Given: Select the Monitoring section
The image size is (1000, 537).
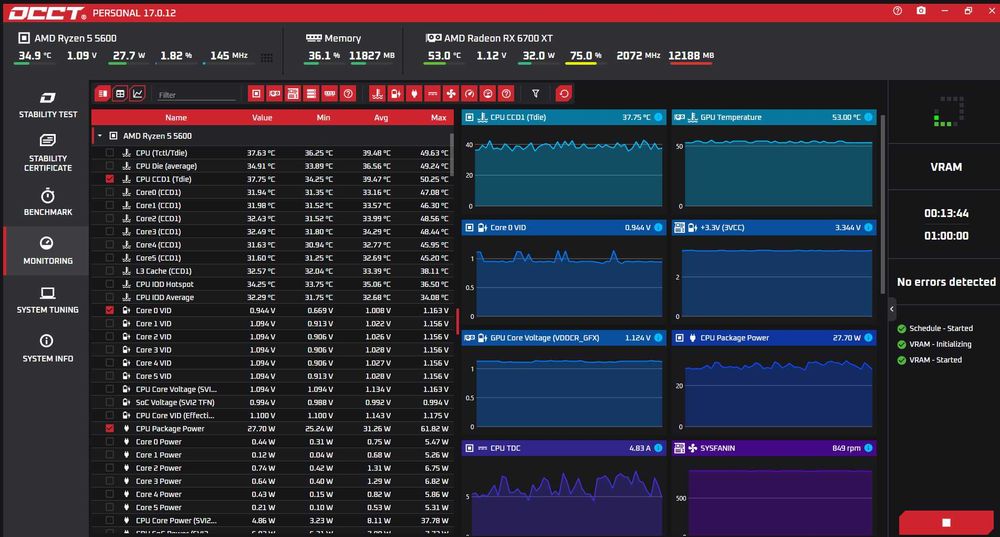Looking at the screenshot, I should click(48, 251).
